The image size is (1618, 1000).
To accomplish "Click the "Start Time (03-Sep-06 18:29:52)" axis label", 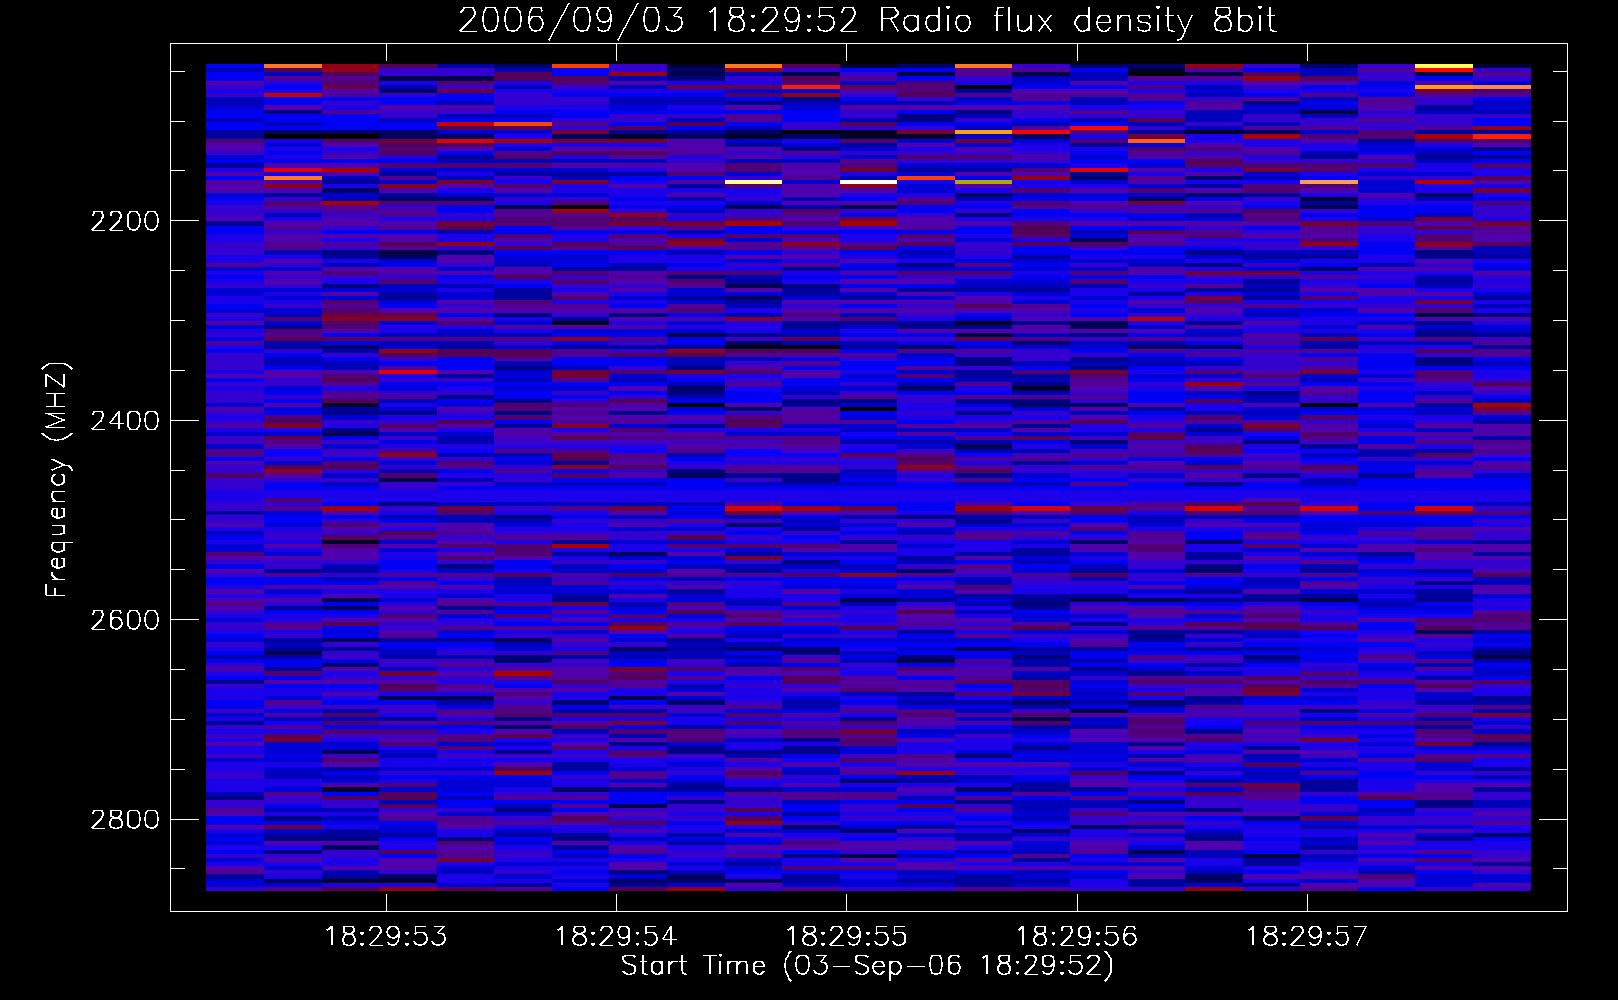I will [x=867, y=966].
